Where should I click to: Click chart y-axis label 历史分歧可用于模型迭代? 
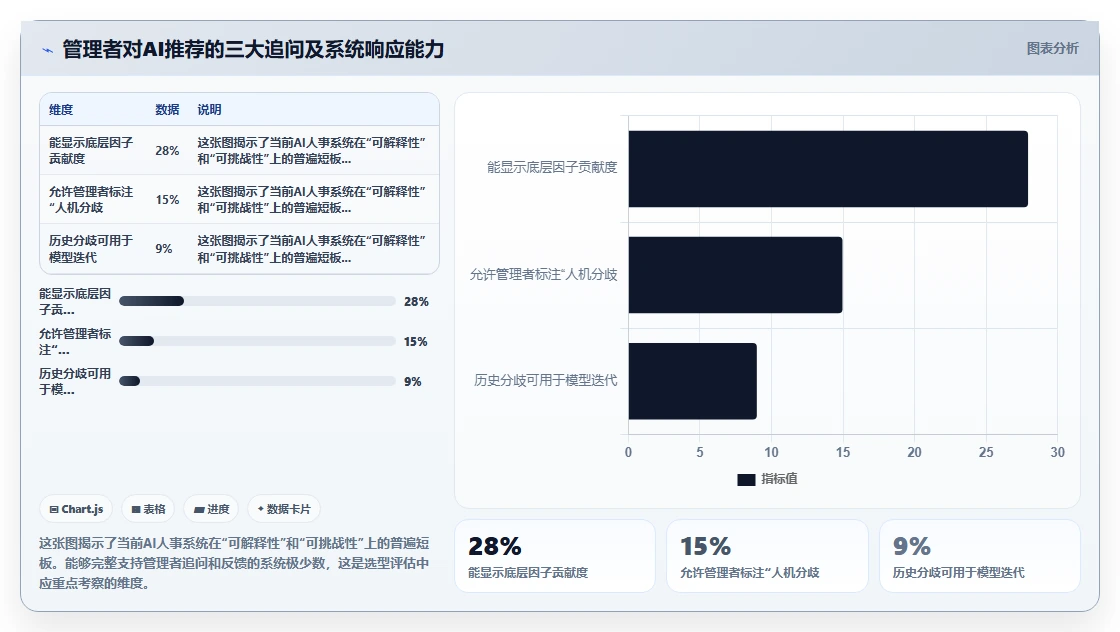[x=546, y=381]
